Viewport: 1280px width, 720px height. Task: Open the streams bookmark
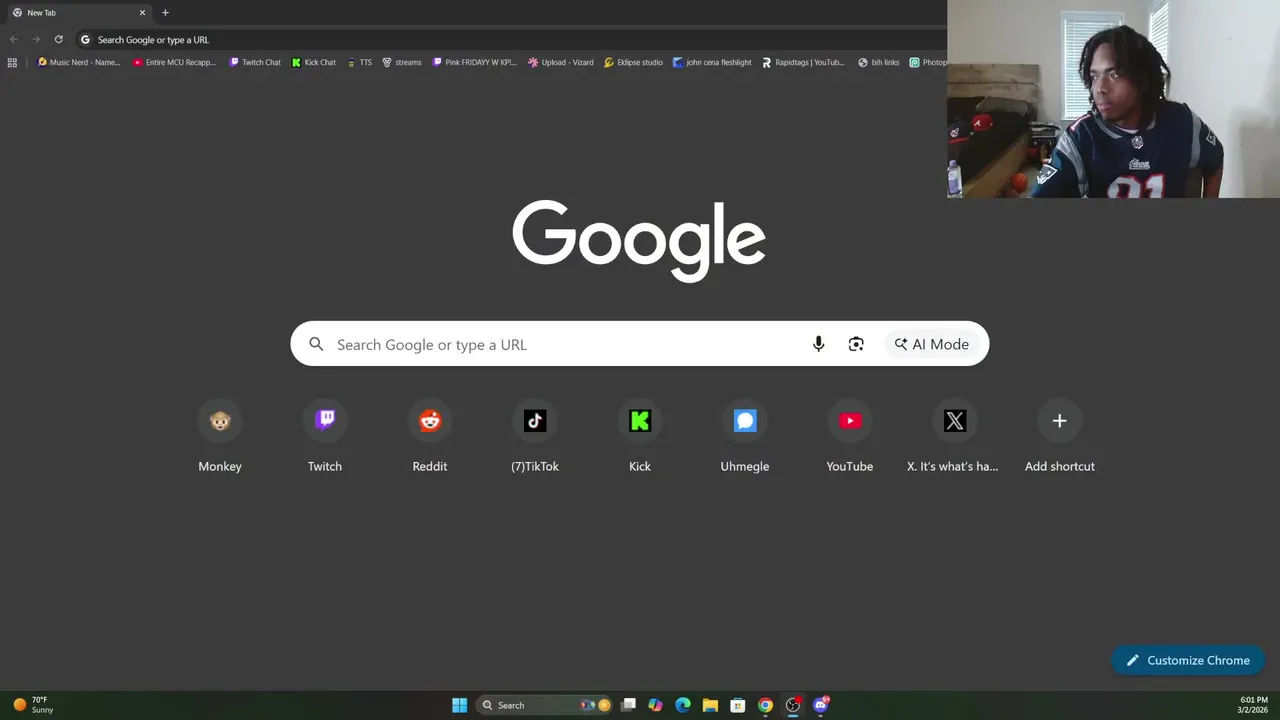[x=402, y=62]
